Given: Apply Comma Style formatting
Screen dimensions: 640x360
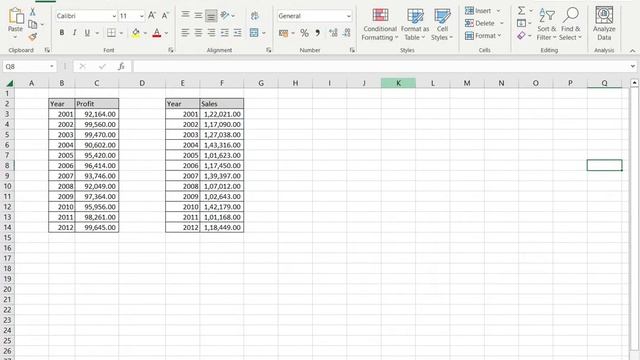Looking at the screenshot, I should [x=318, y=33].
